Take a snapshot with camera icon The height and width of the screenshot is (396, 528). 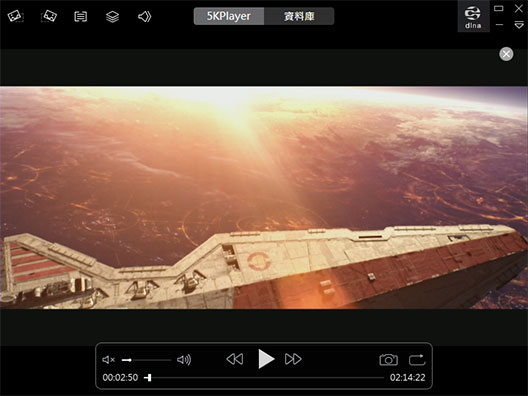click(x=389, y=360)
